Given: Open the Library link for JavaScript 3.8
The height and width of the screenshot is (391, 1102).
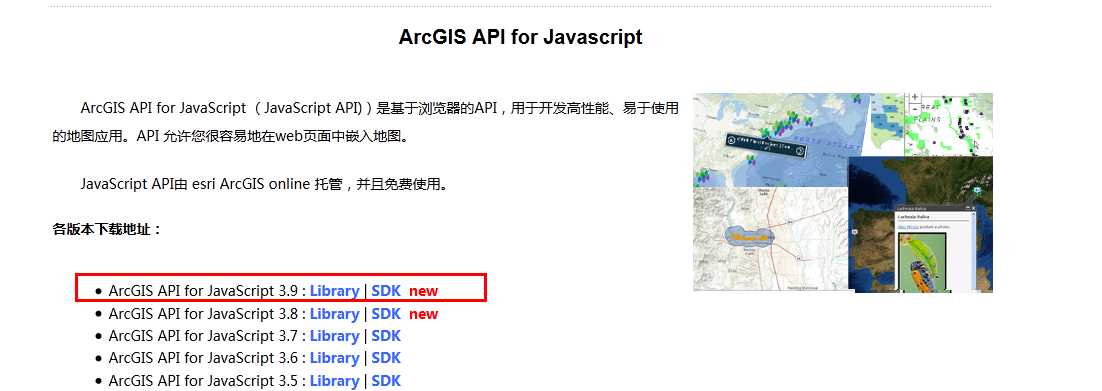Looking at the screenshot, I should click(x=335, y=314).
